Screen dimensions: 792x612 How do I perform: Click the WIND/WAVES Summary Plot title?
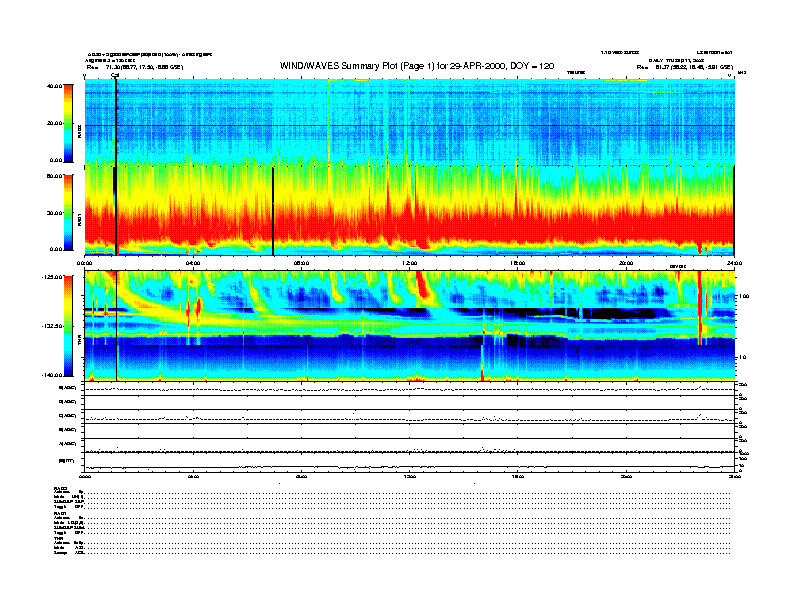click(417, 66)
